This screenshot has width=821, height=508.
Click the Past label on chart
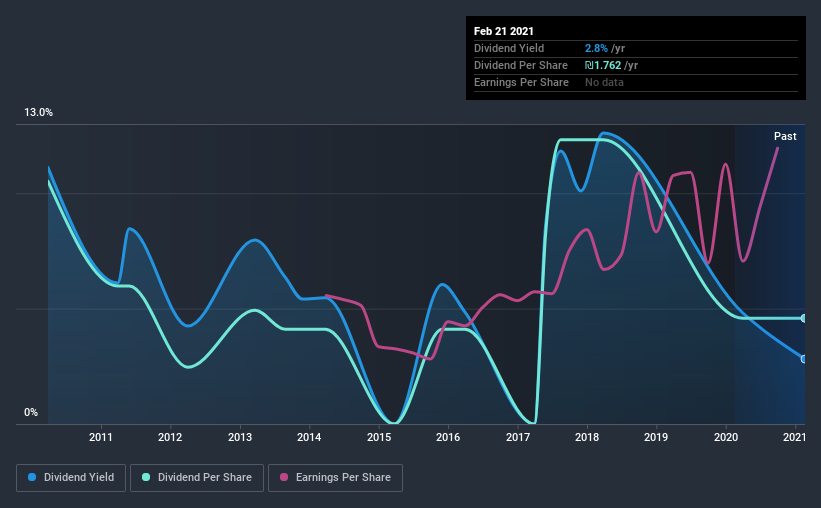coord(785,137)
